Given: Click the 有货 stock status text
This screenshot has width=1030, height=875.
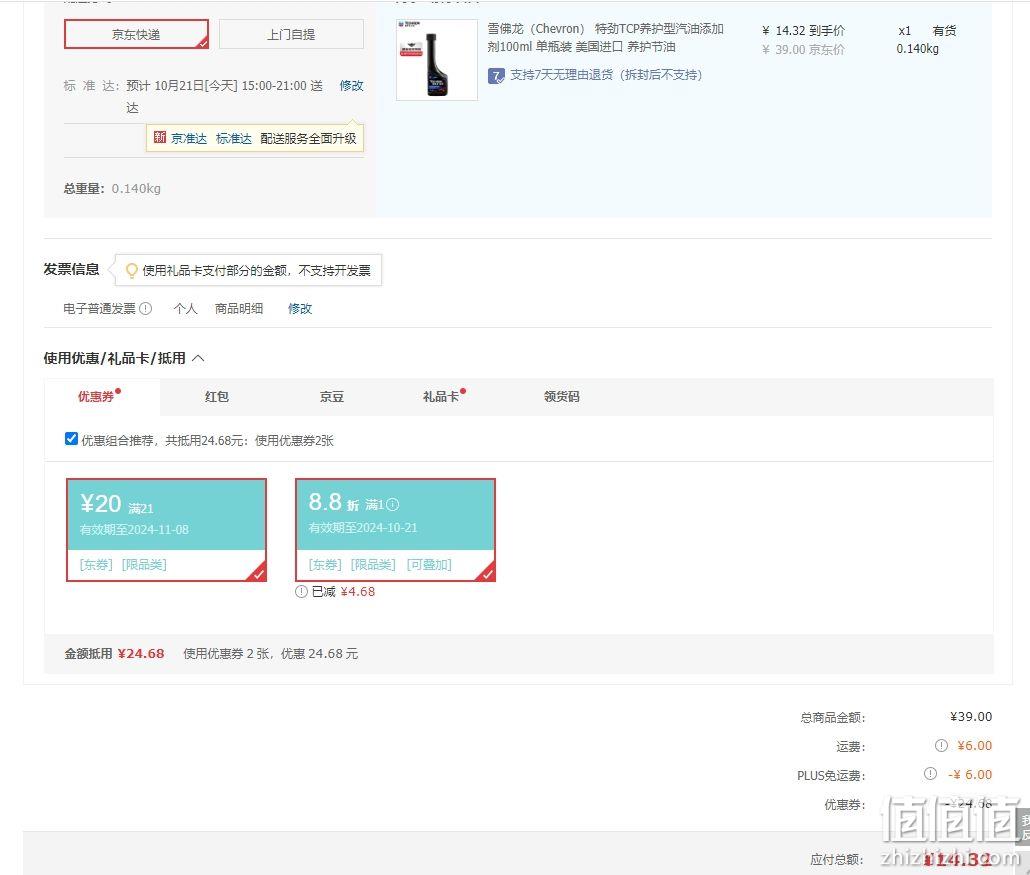Looking at the screenshot, I should click(945, 31).
